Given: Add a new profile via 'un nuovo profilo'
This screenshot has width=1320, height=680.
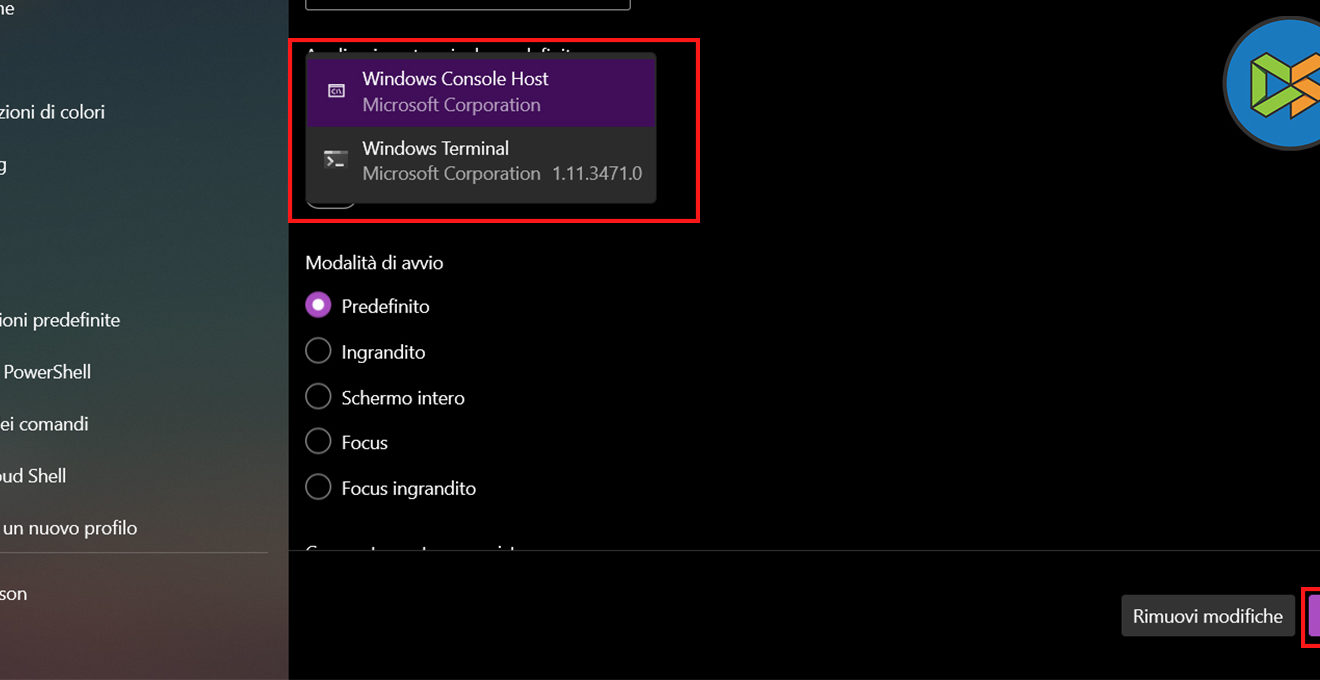Looking at the screenshot, I should 70,528.
